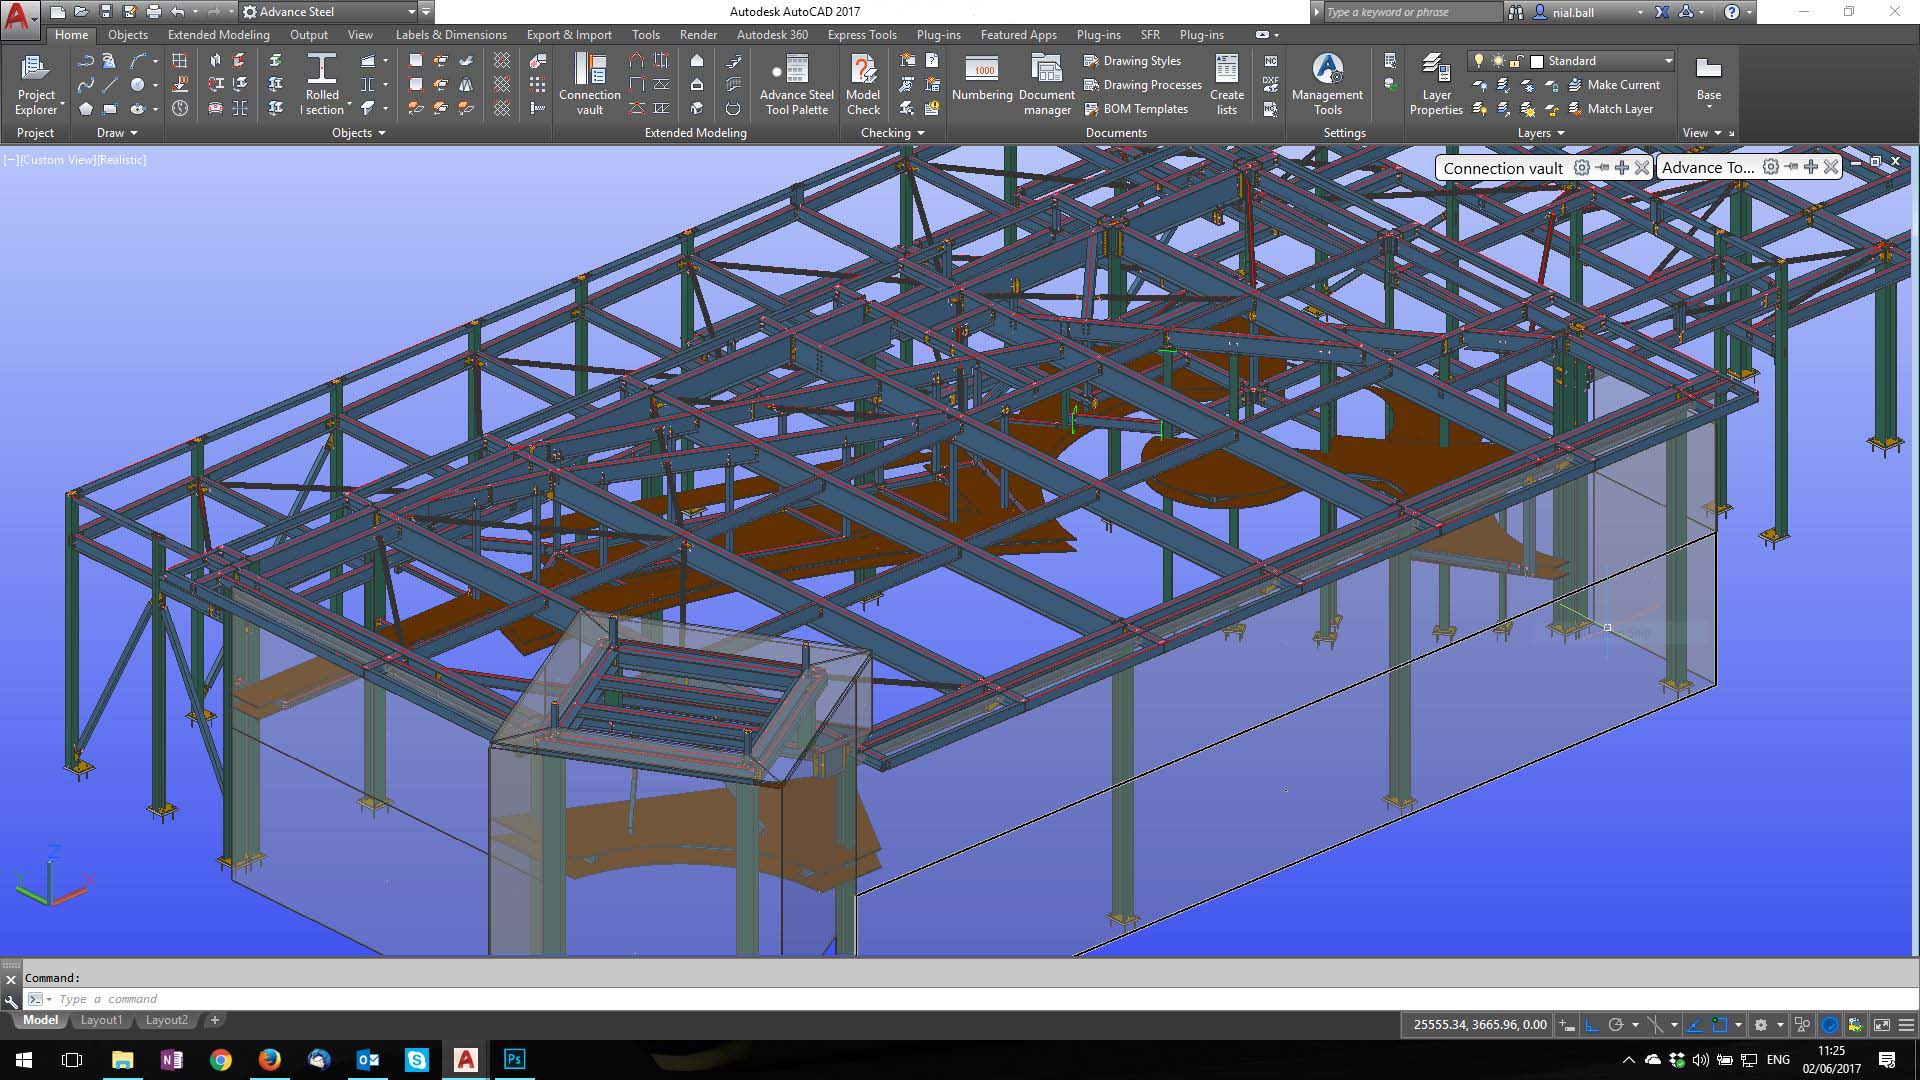The width and height of the screenshot is (1920, 1080).
Task: Toggle 2D Object Snap in status bar
Action: point(1720,1025)
